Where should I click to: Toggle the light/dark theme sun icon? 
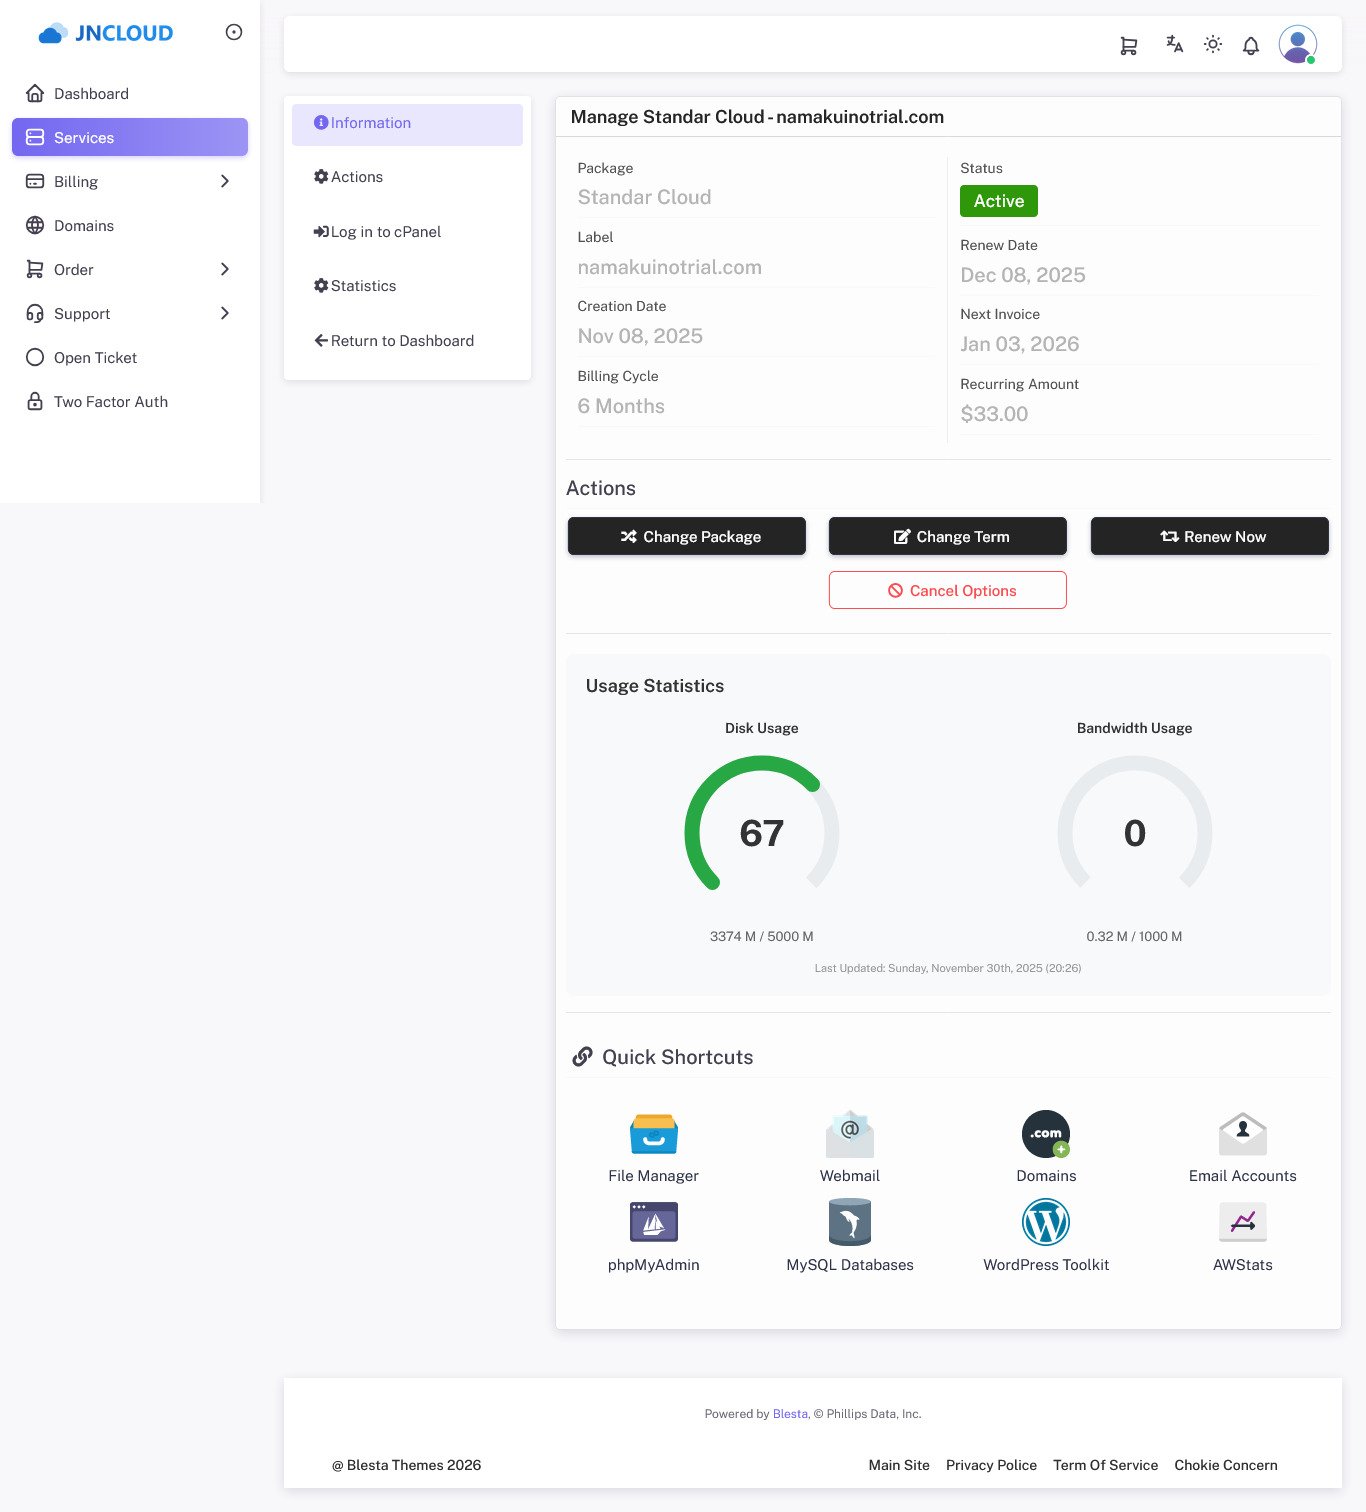click(x=1212, y=44)
